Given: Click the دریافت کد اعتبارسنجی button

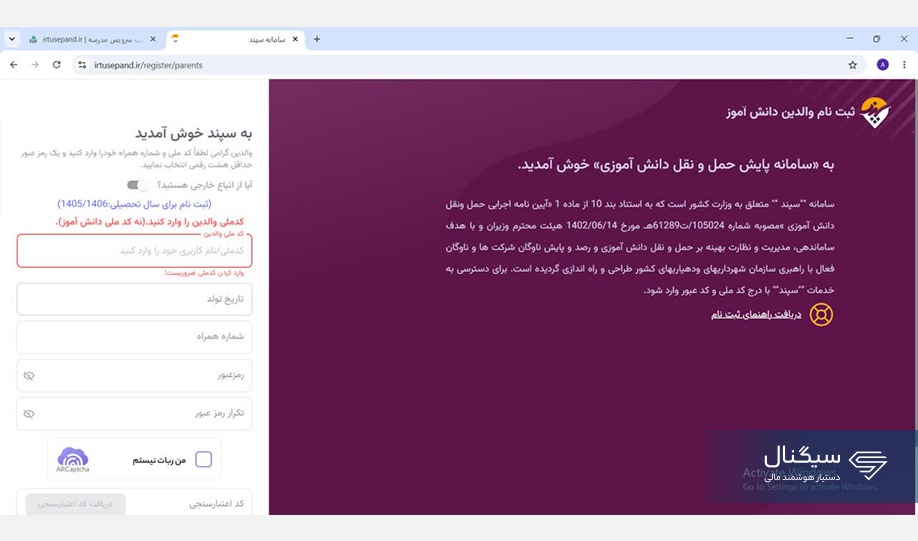Looking at the screenshot, I should 76,504.
